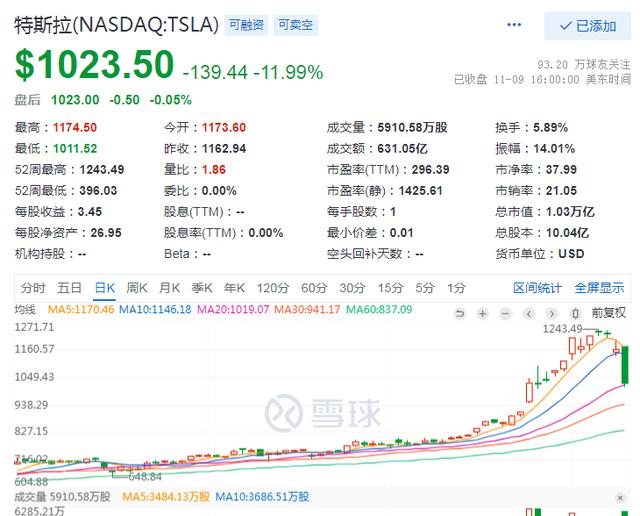The image size is (640, 516).
Task: Click the 均线 indicator label
Action: 25,309
